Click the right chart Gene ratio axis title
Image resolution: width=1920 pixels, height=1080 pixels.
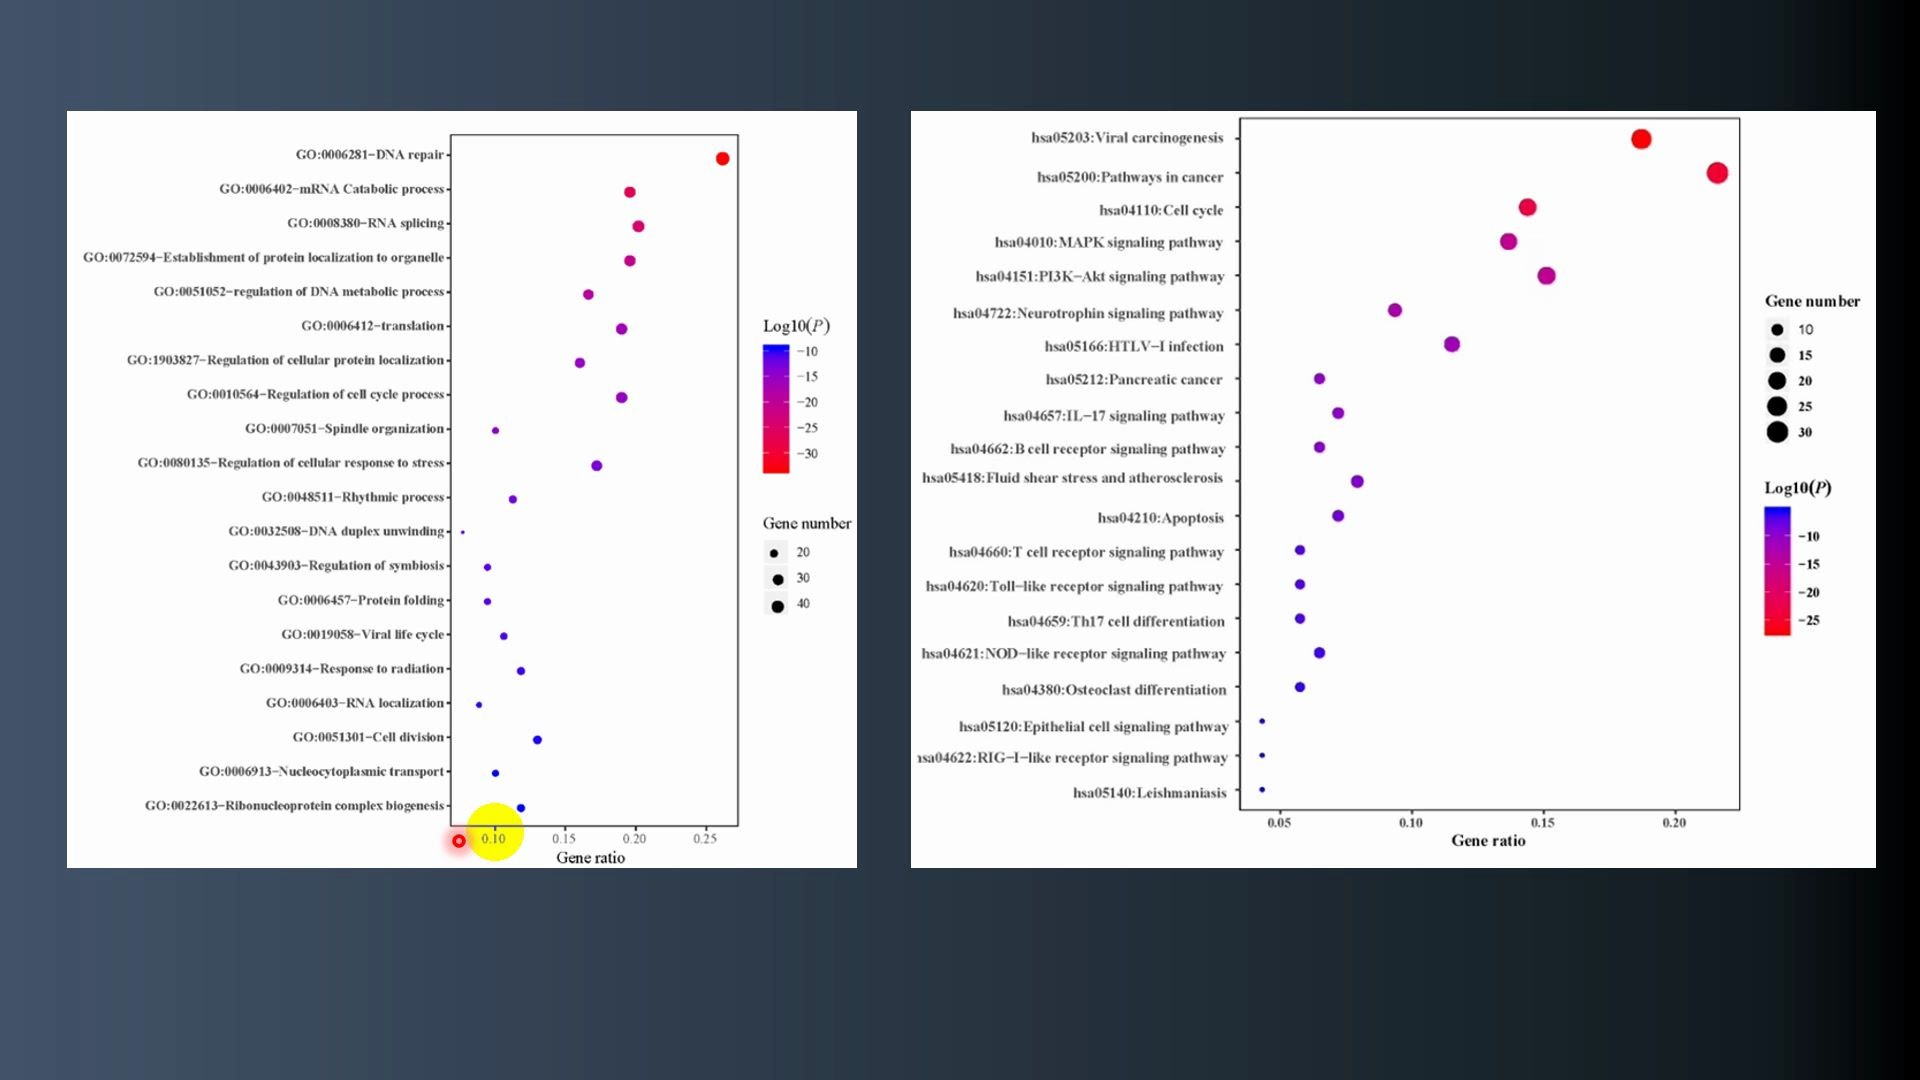(1488, 841)
